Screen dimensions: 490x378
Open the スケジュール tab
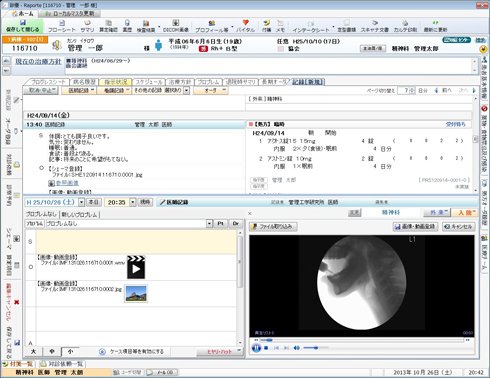click(149, 82)
